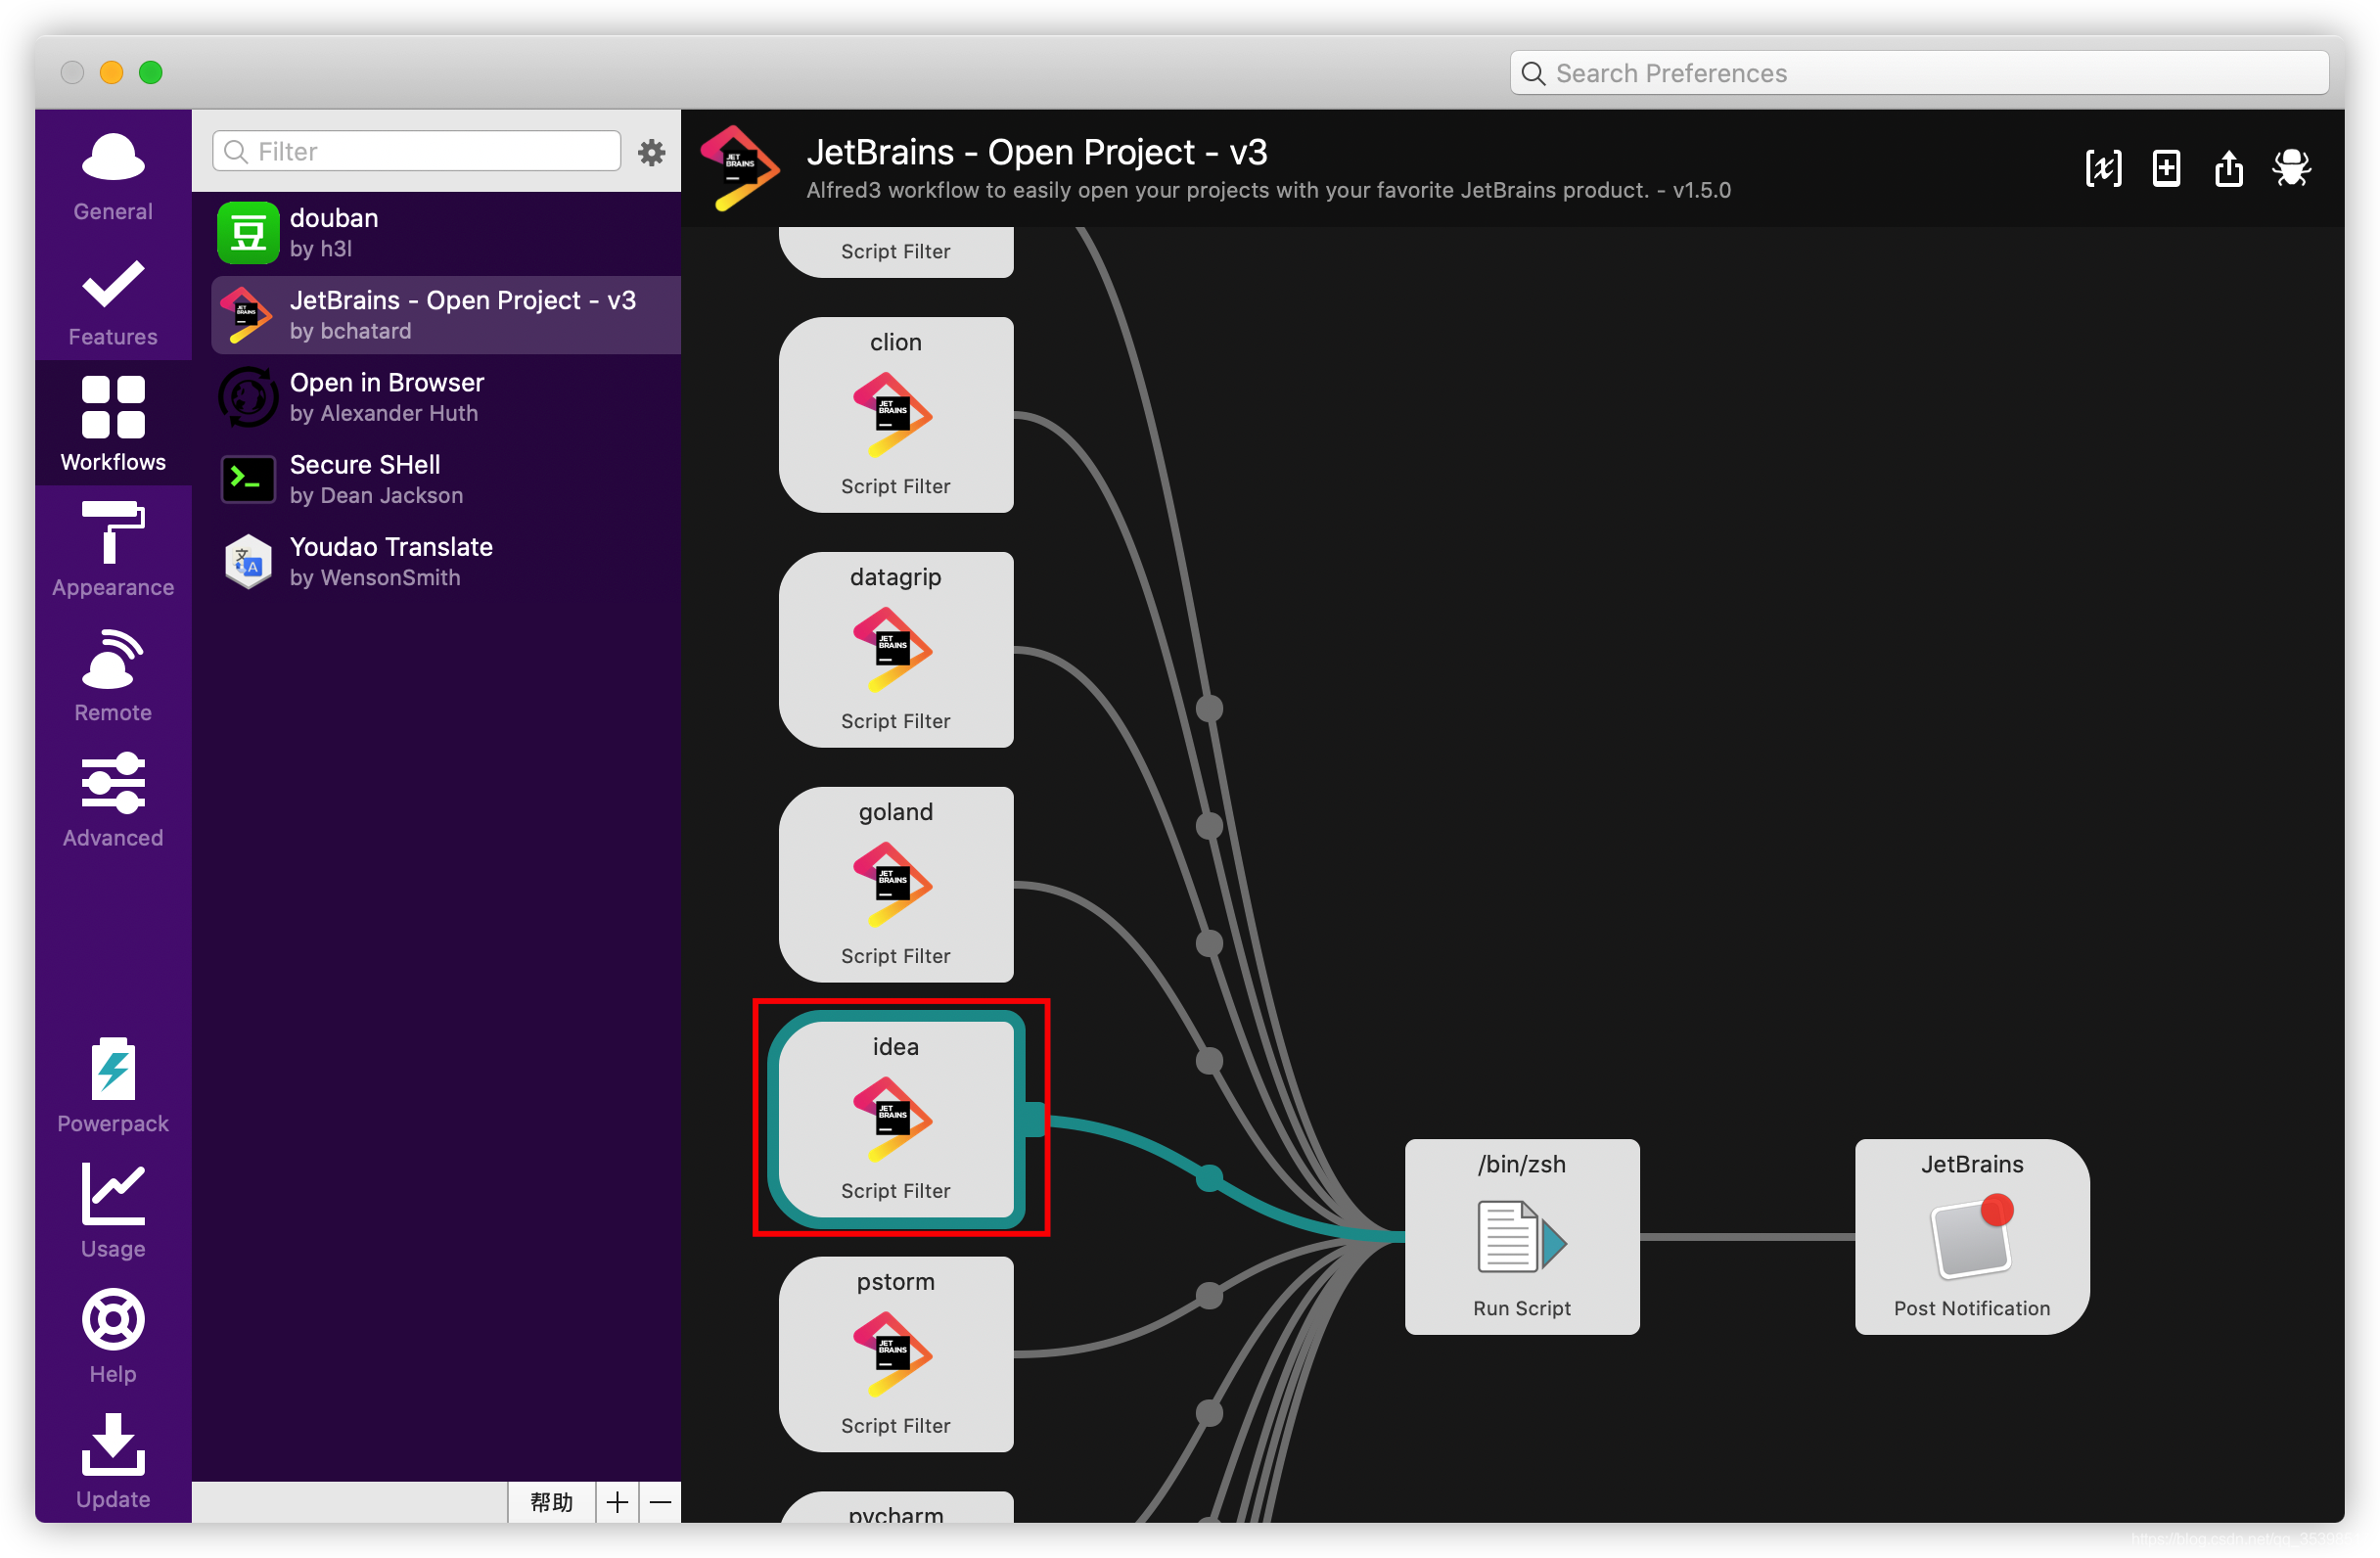Open the Advanced settings tab
The width and height of the screenshot is (2380, 1558).
click(x=113, y=799)
